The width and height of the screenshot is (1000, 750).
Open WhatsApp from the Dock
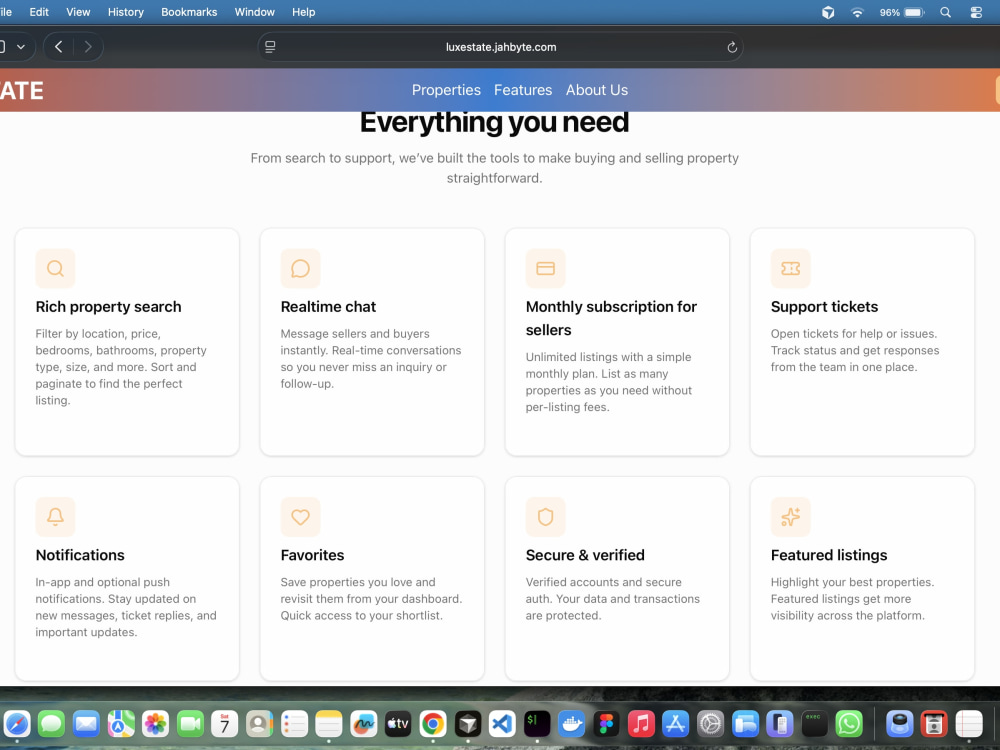[849, 724]
